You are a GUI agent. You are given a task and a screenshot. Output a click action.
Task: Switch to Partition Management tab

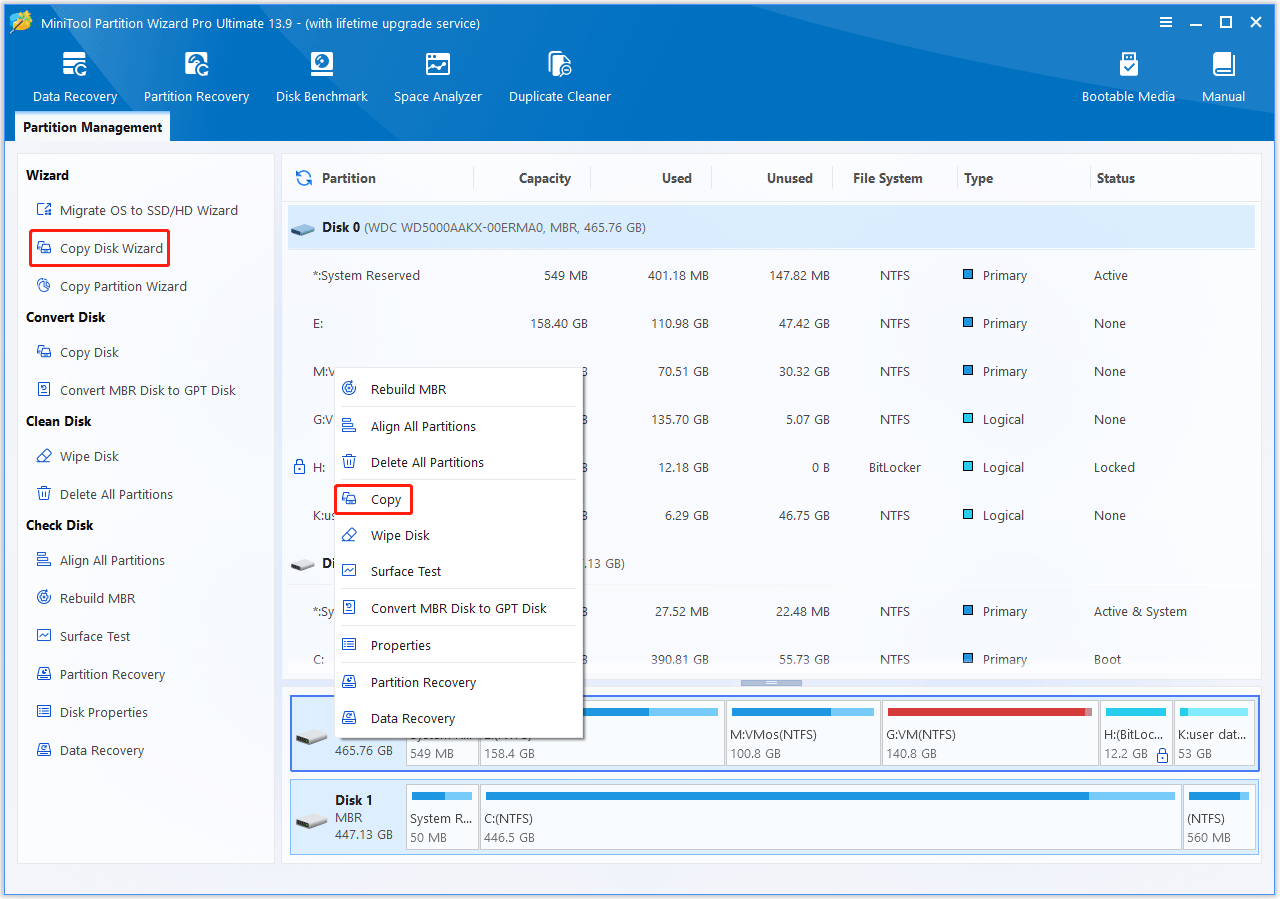93,127
